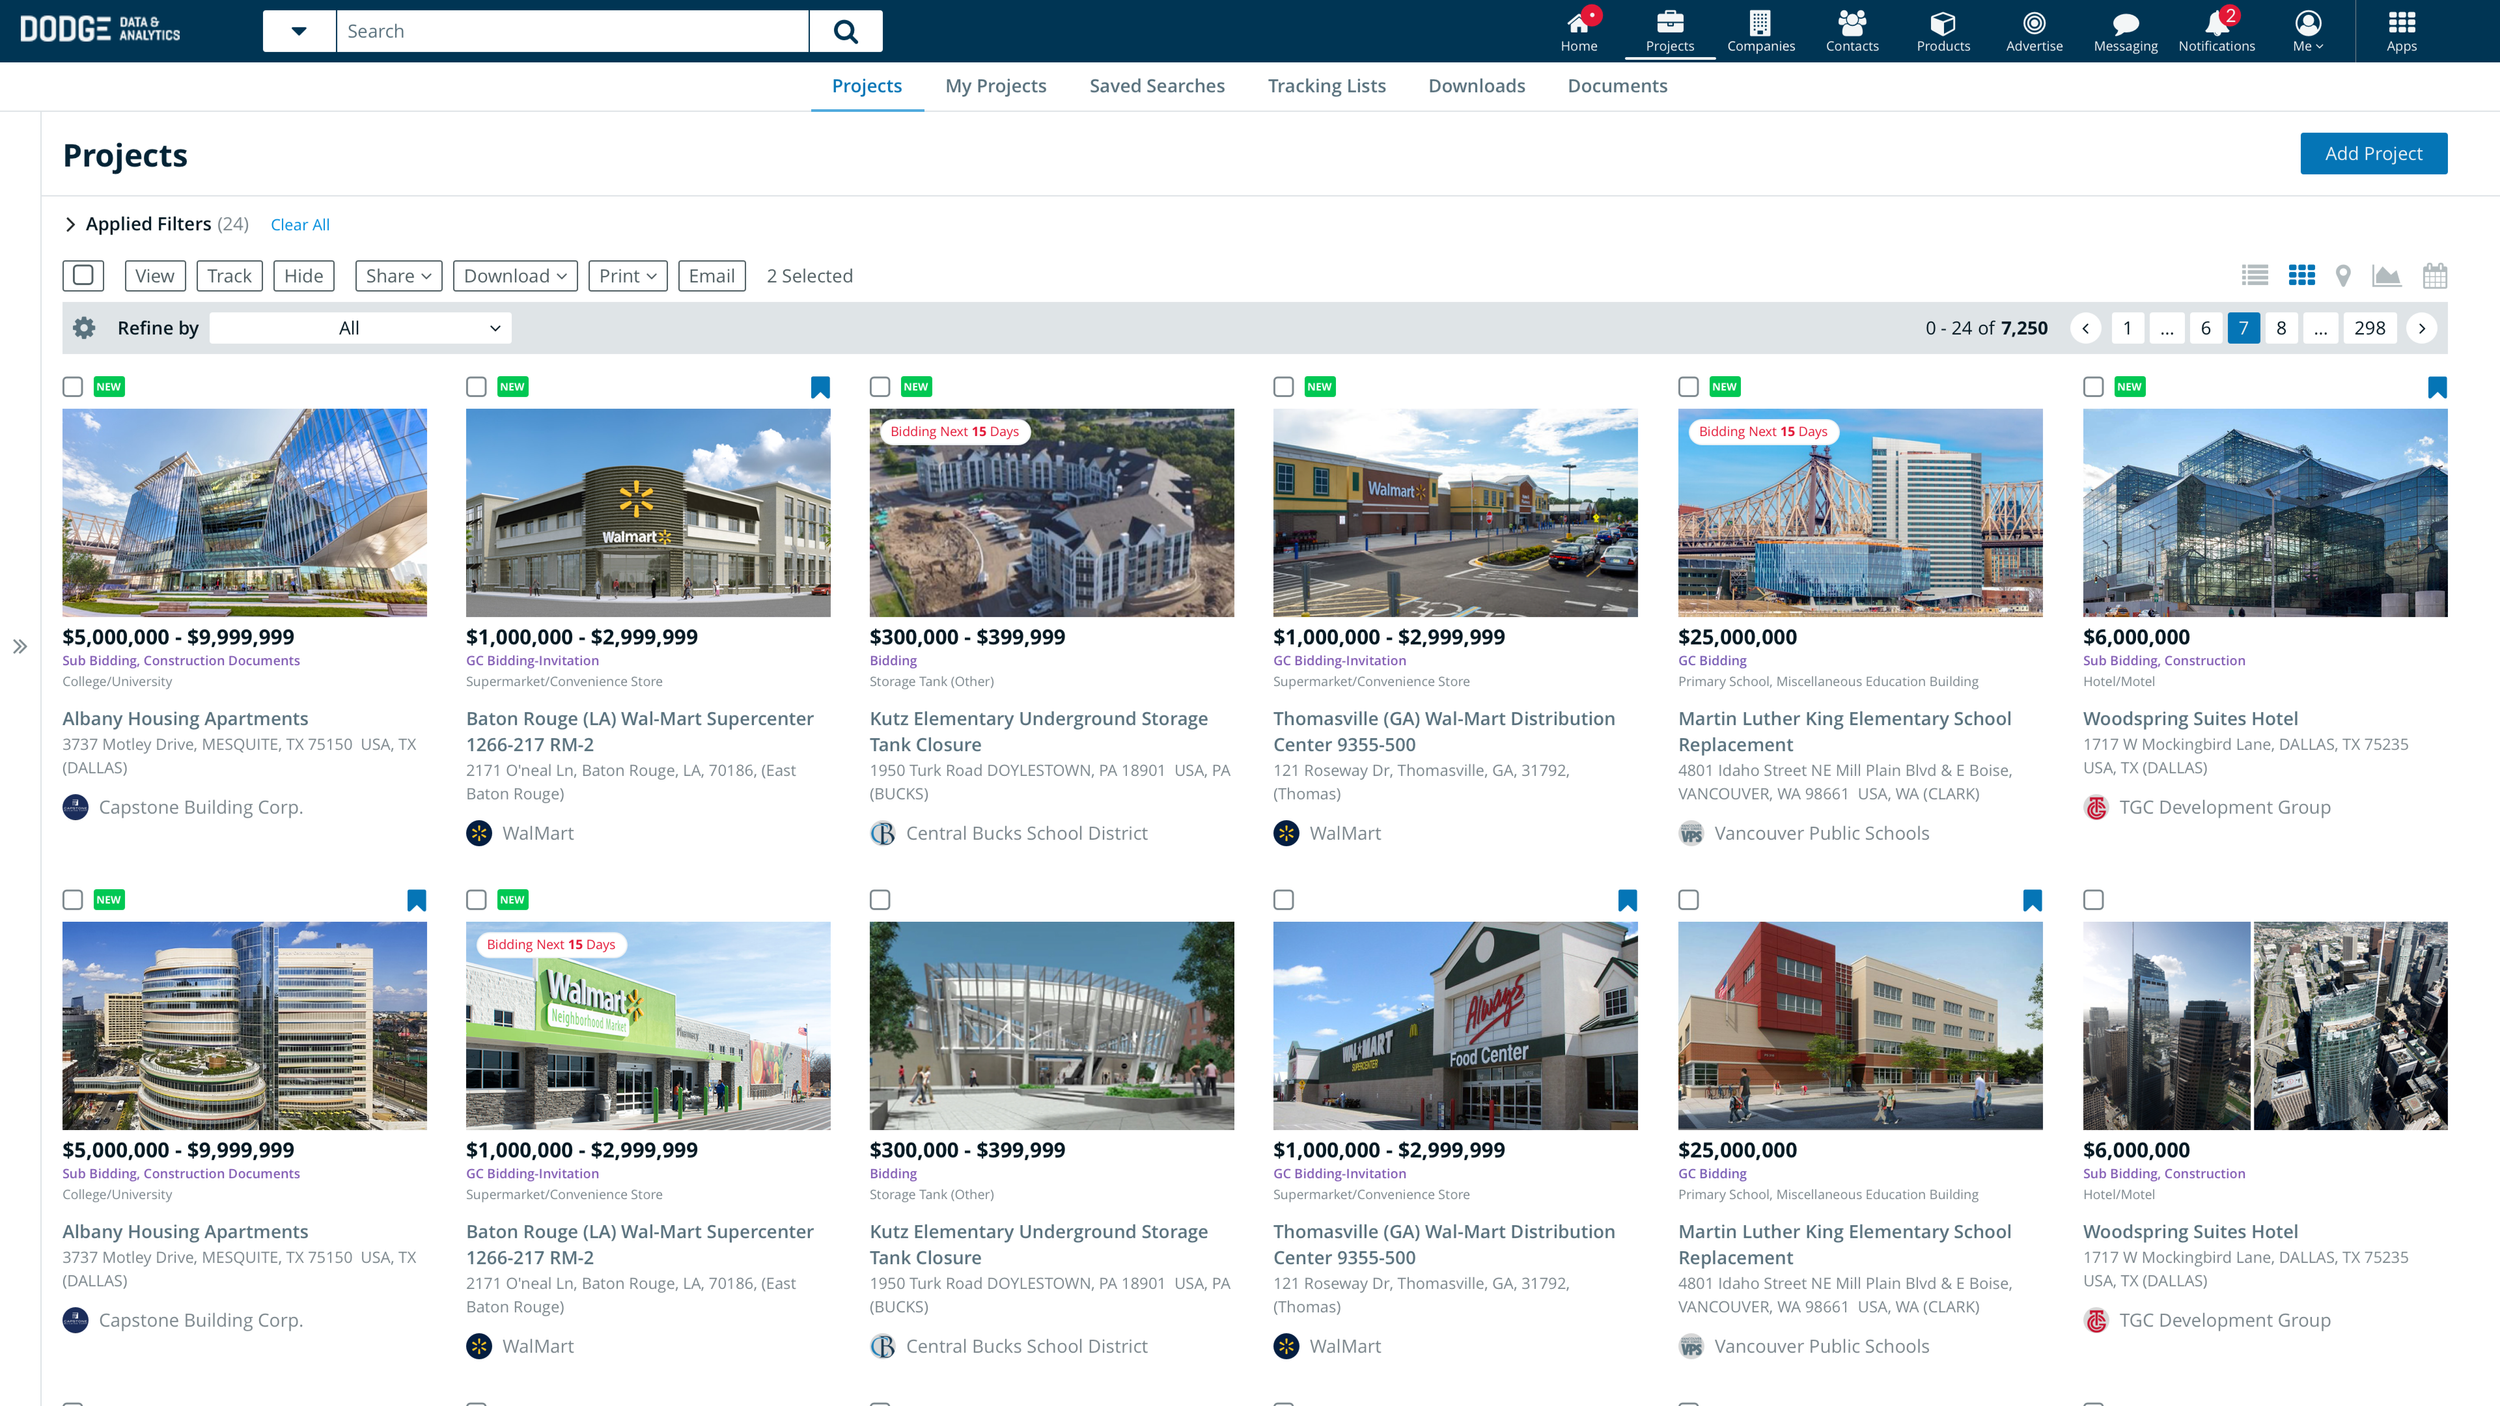
Task: Select first Albany Housing Apartments card checkbox
Action: (x=73, y=387)
